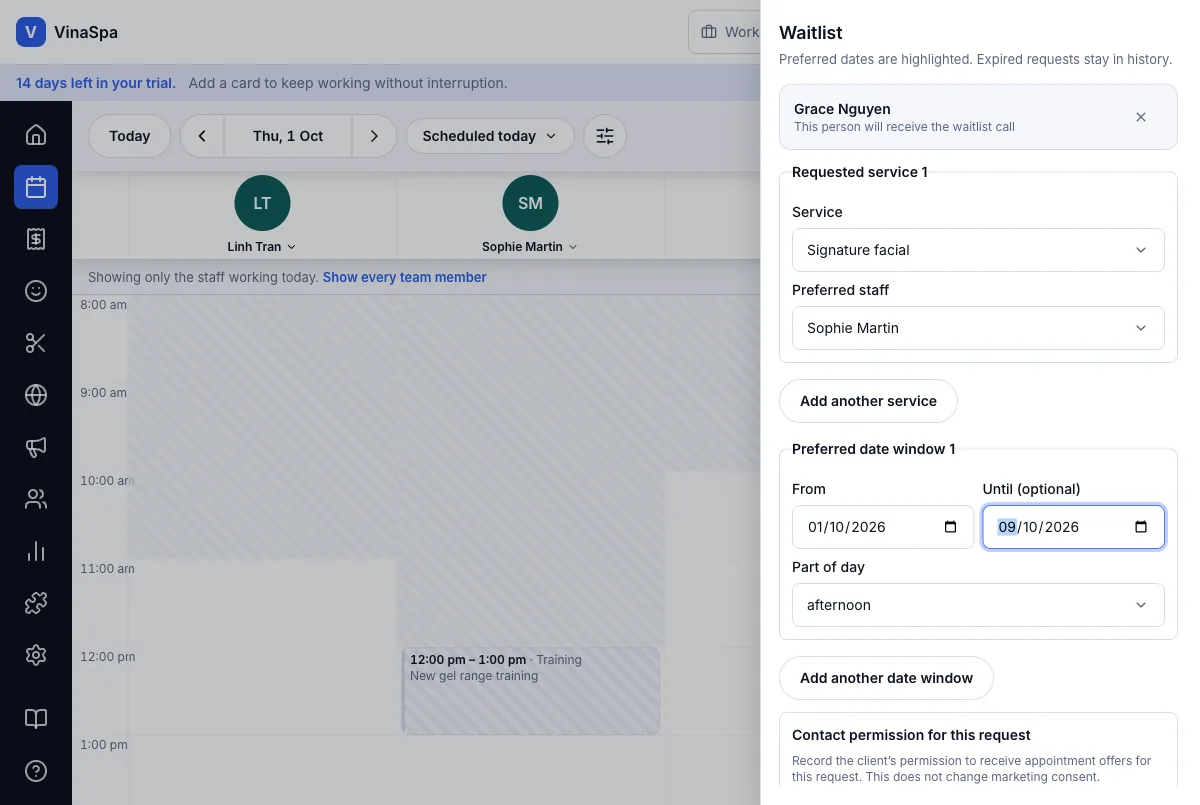
Task: Expand Linh Tran staff column menu
Action: [262, 246]
